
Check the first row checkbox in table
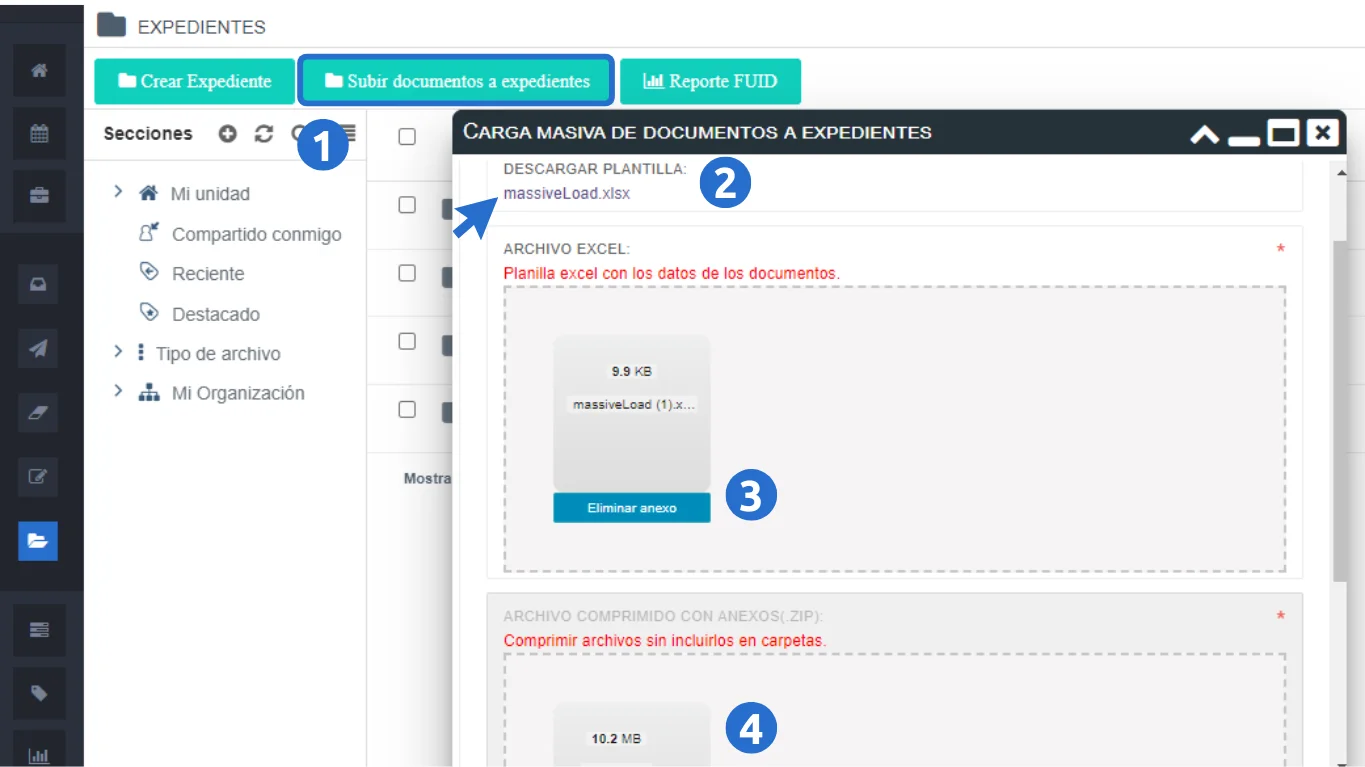coord(407,205)
